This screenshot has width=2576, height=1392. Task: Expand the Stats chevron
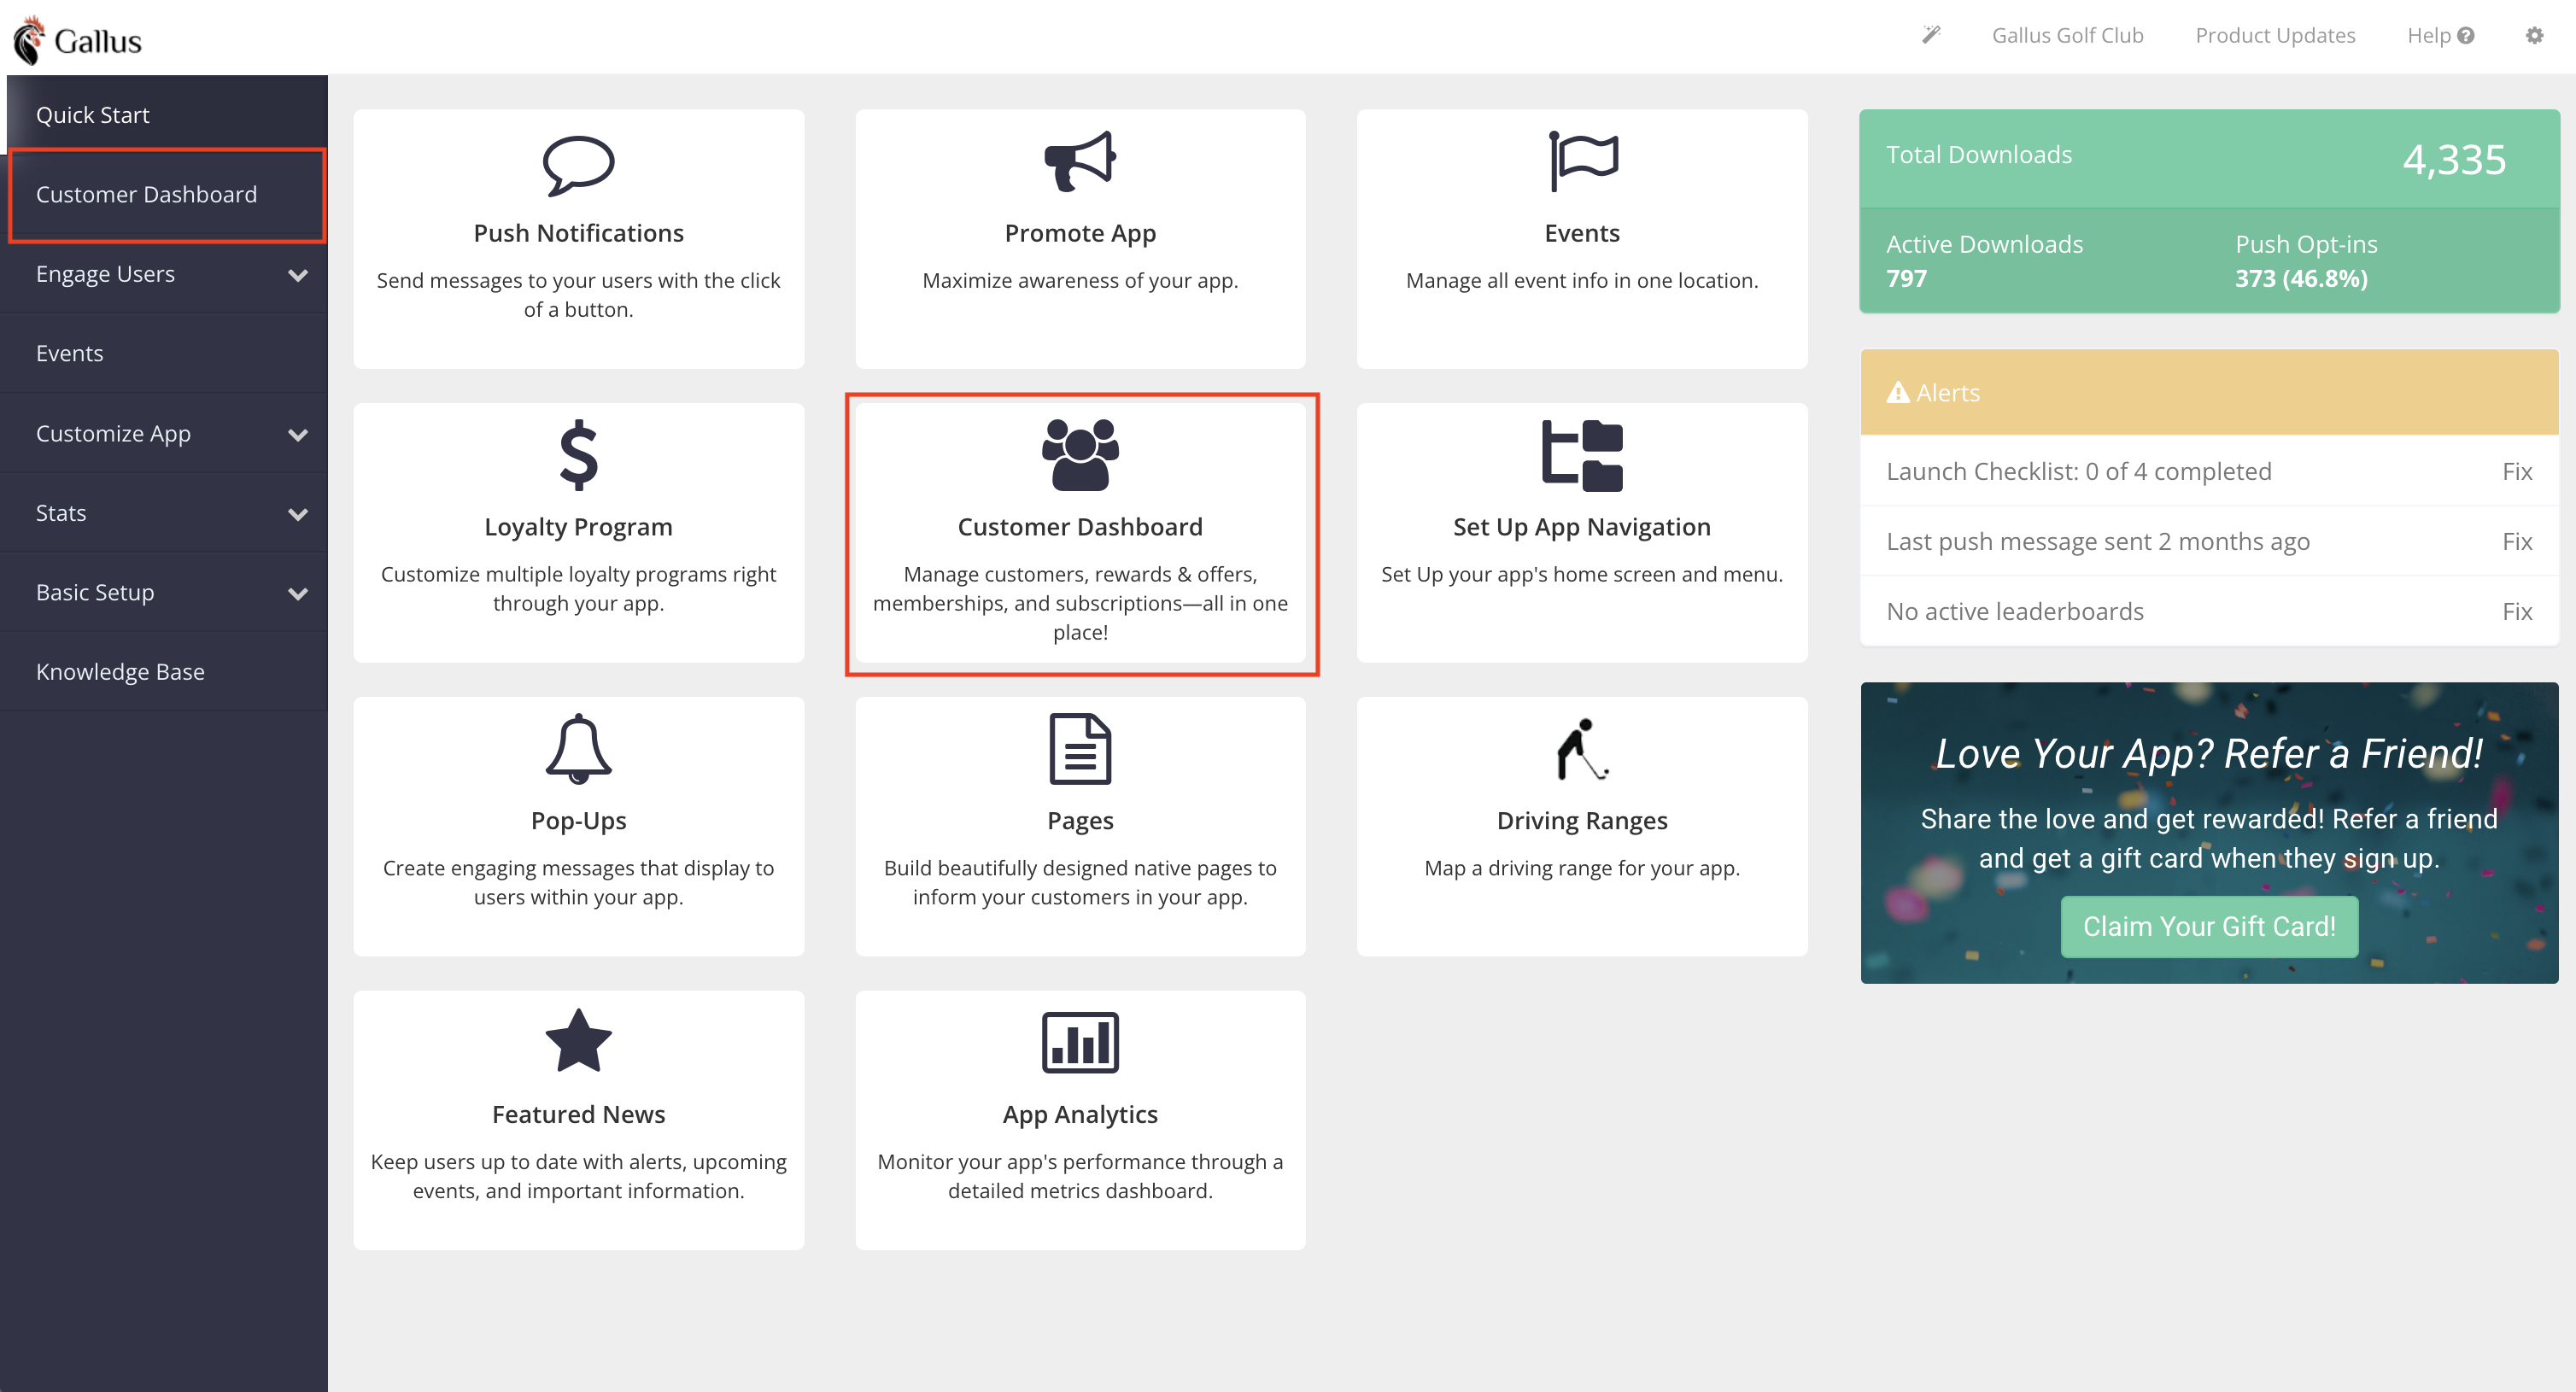(297, 514)
